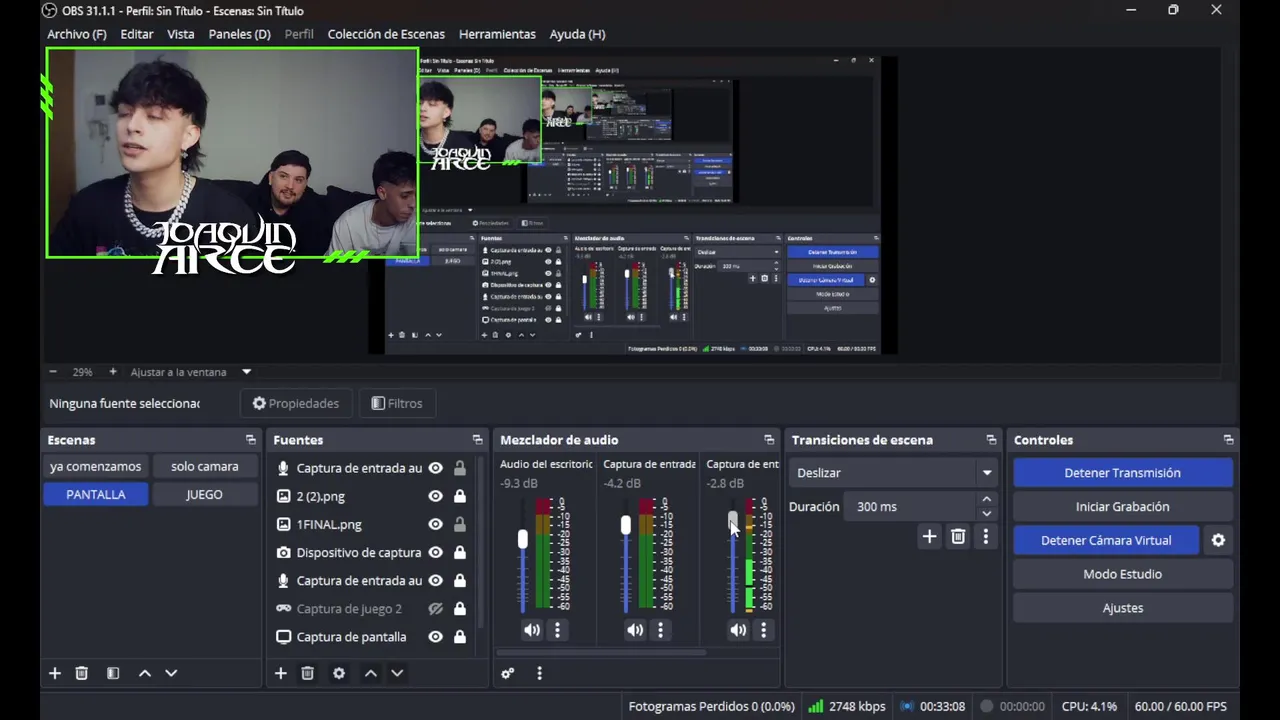Open Archivo (F) menu
This screenshot has height=720, width=1280.
tap(77, 34)
